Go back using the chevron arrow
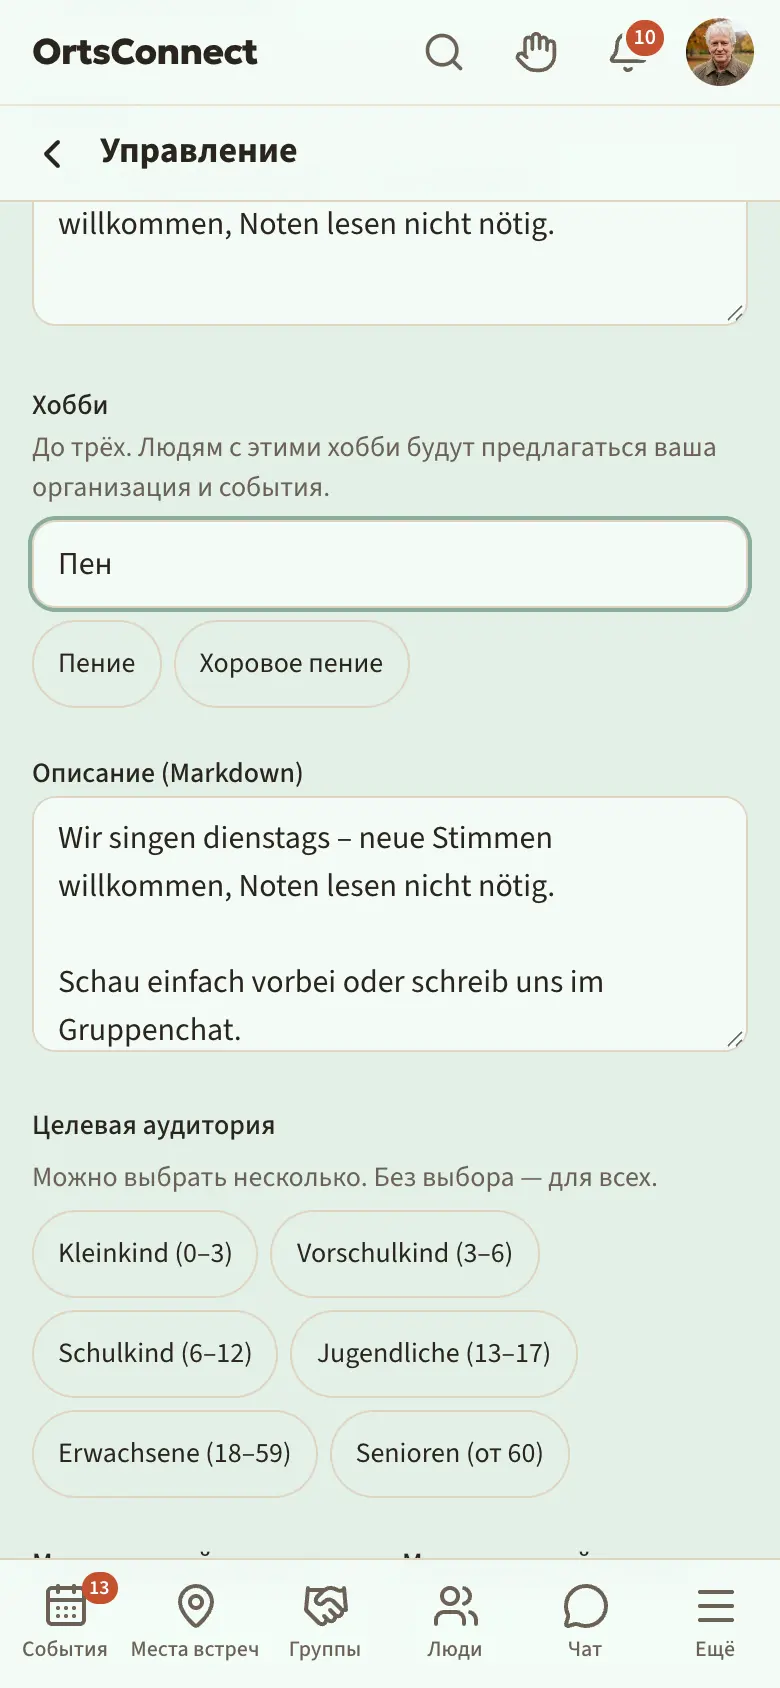The height and width of the screenshot is (1688, 780). tap(52, 153)
